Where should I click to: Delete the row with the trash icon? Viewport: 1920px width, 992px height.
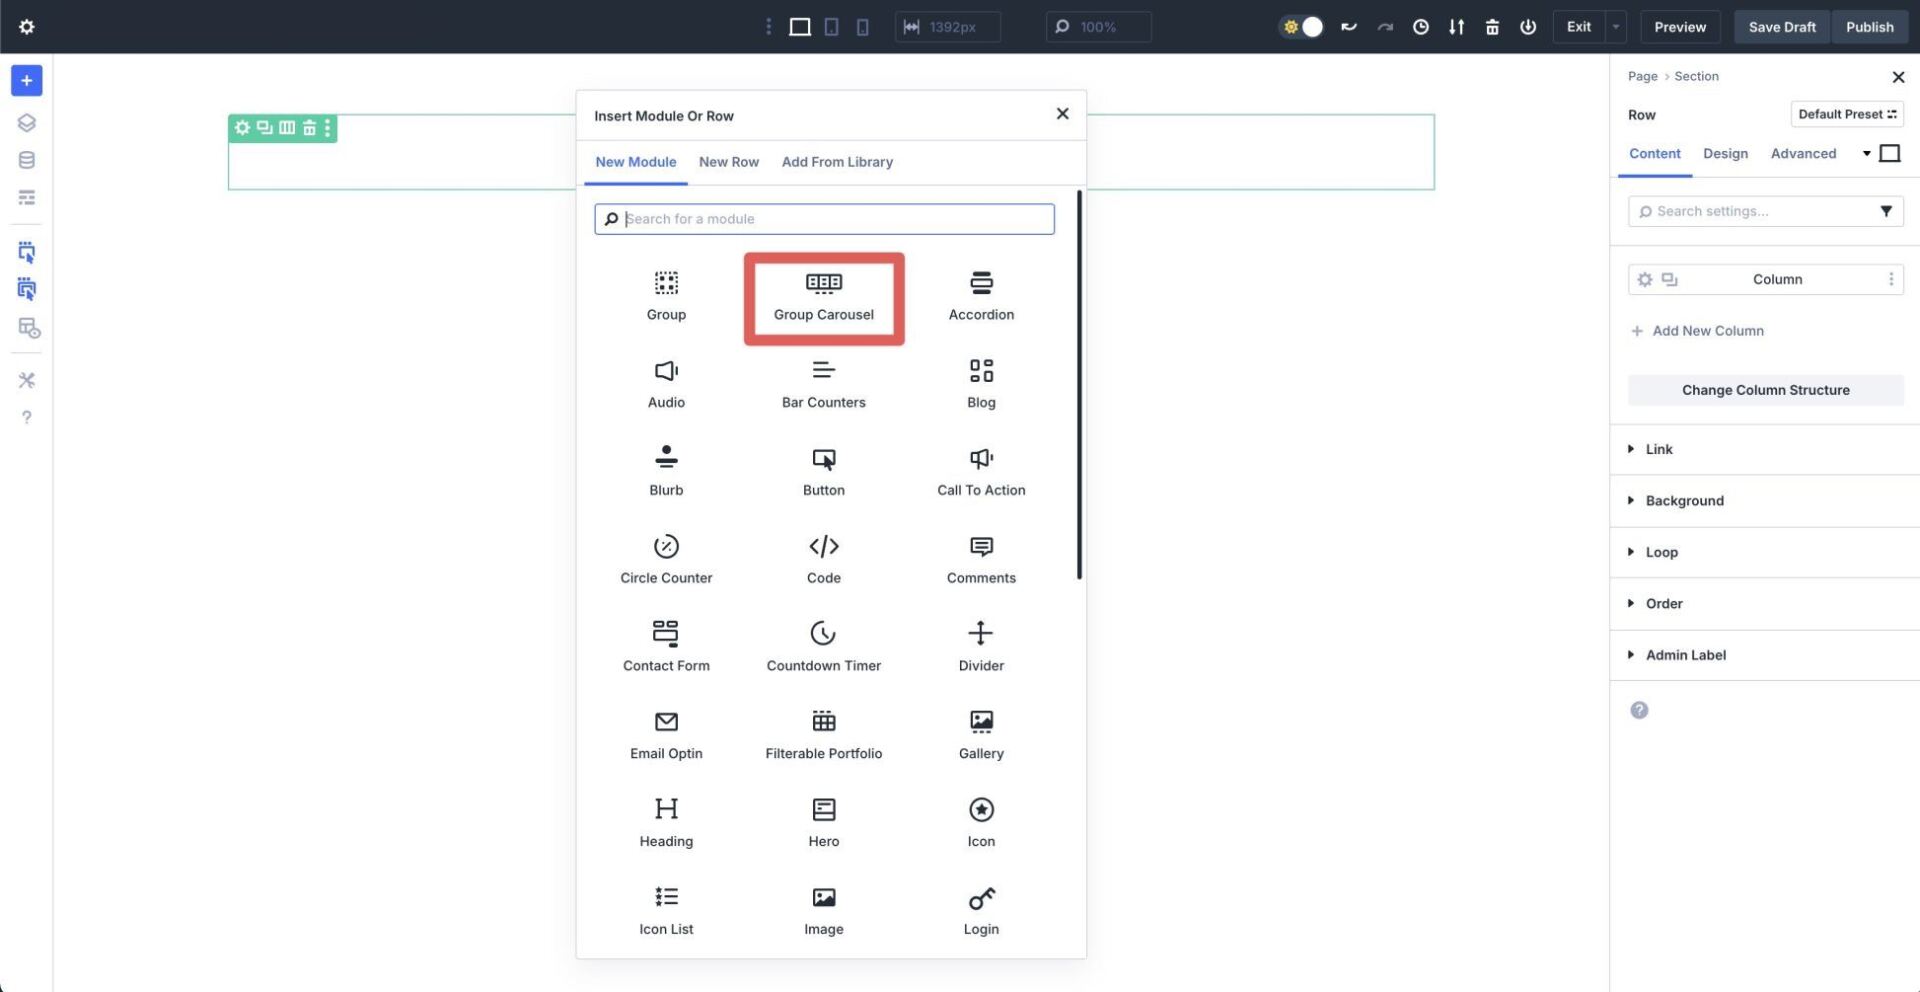[307, 127]
